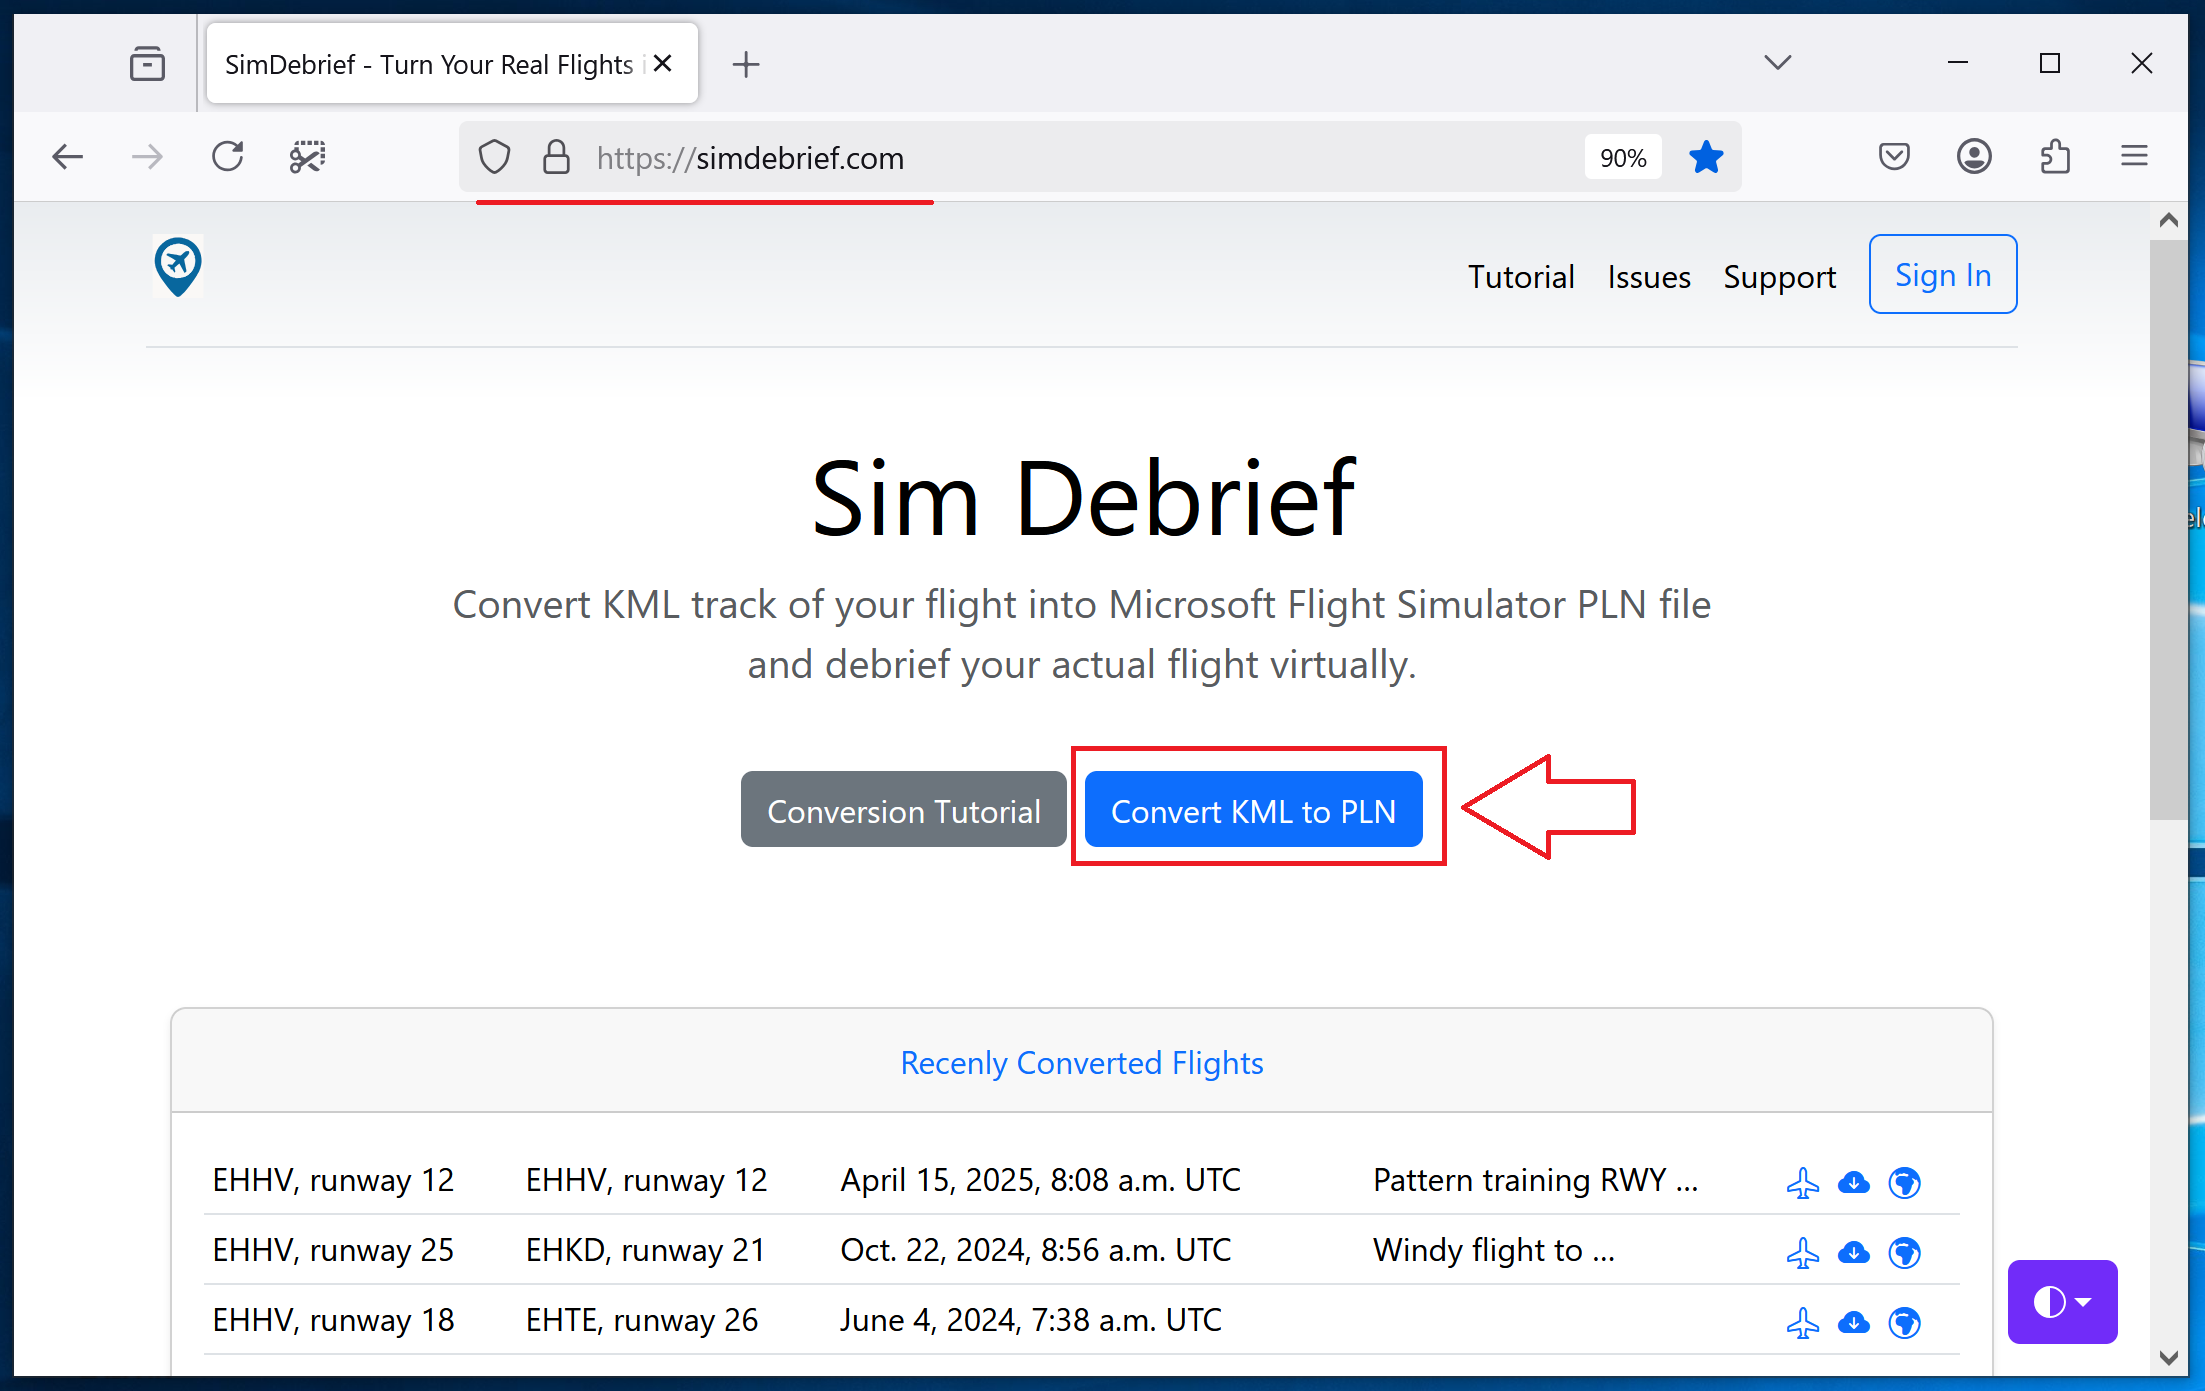Open the Conversion Tutorial button
2205x1391 pixels.
(x=904, y=811)
